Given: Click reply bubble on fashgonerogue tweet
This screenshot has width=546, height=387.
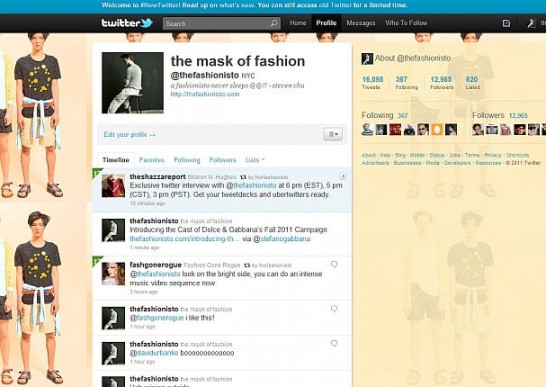Looking at the screenshot, I should pyautogui.click(x=334, y=264).
